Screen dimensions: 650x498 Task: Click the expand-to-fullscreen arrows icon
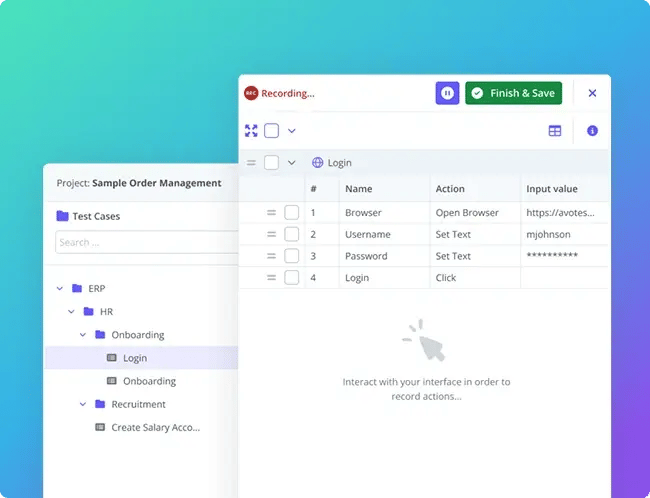pos(251,131)
